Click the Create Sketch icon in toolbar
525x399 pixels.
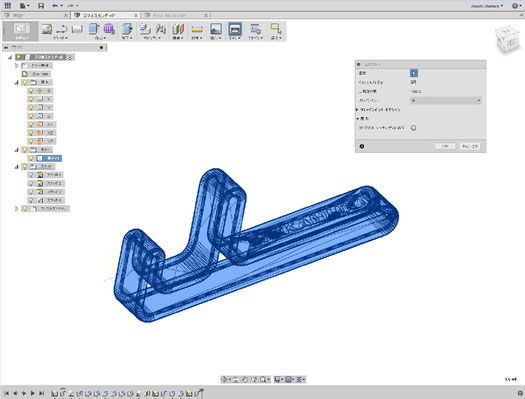point(47,29)
